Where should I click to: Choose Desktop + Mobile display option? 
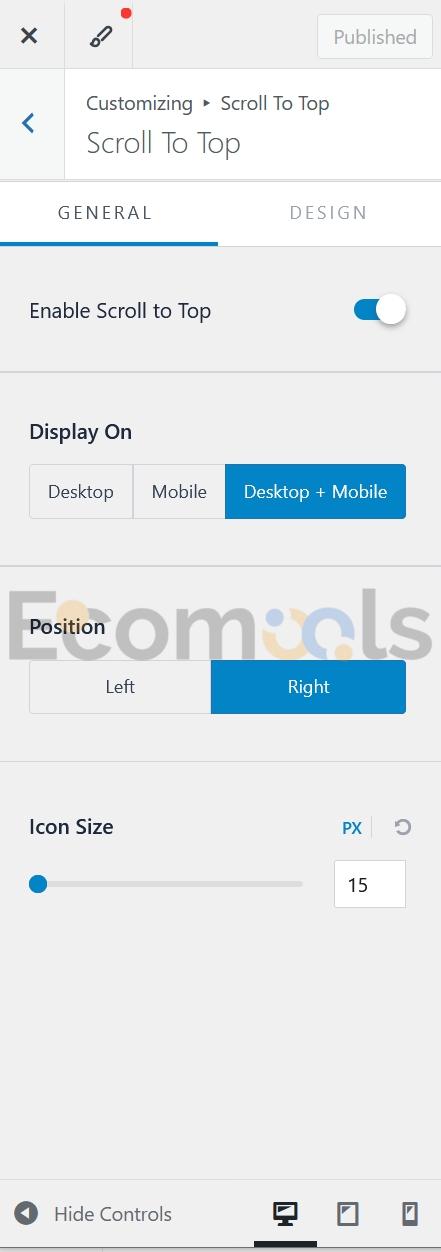pyautogui.click(x=315, y=491)
